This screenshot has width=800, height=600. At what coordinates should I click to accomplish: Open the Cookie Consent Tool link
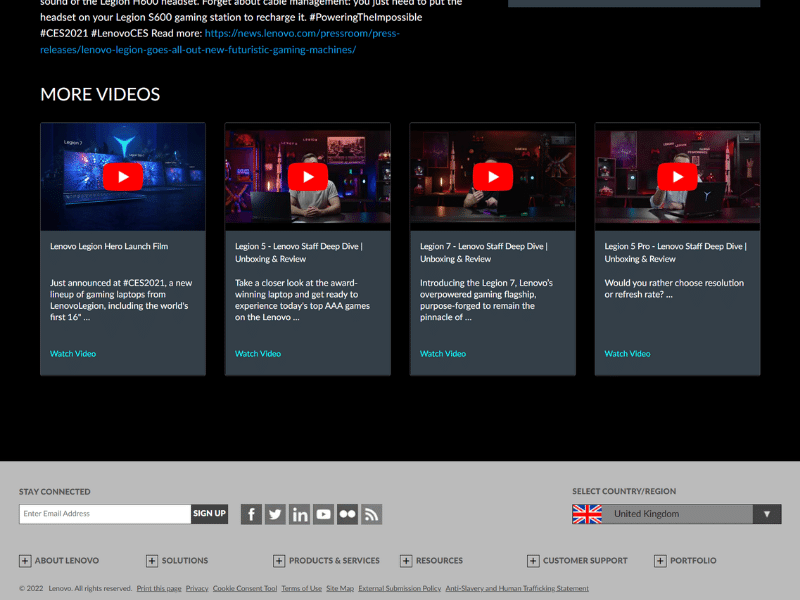(x=245, y=588)
